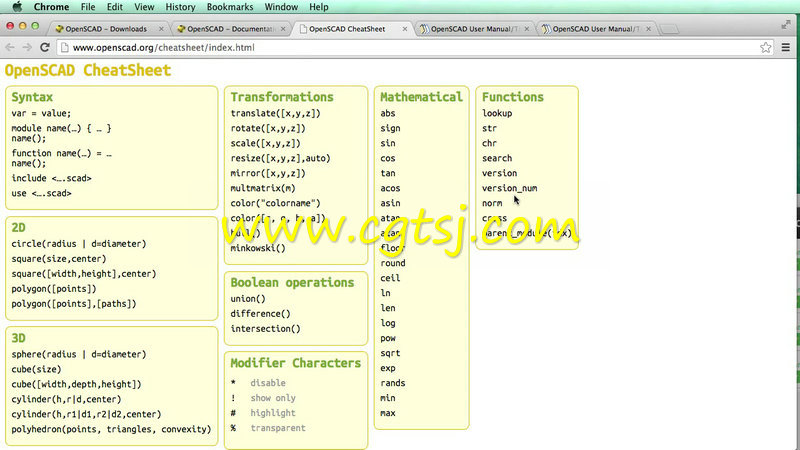800x450 pixels.
Task: Open difference() reference
Action: coord(260,314)
